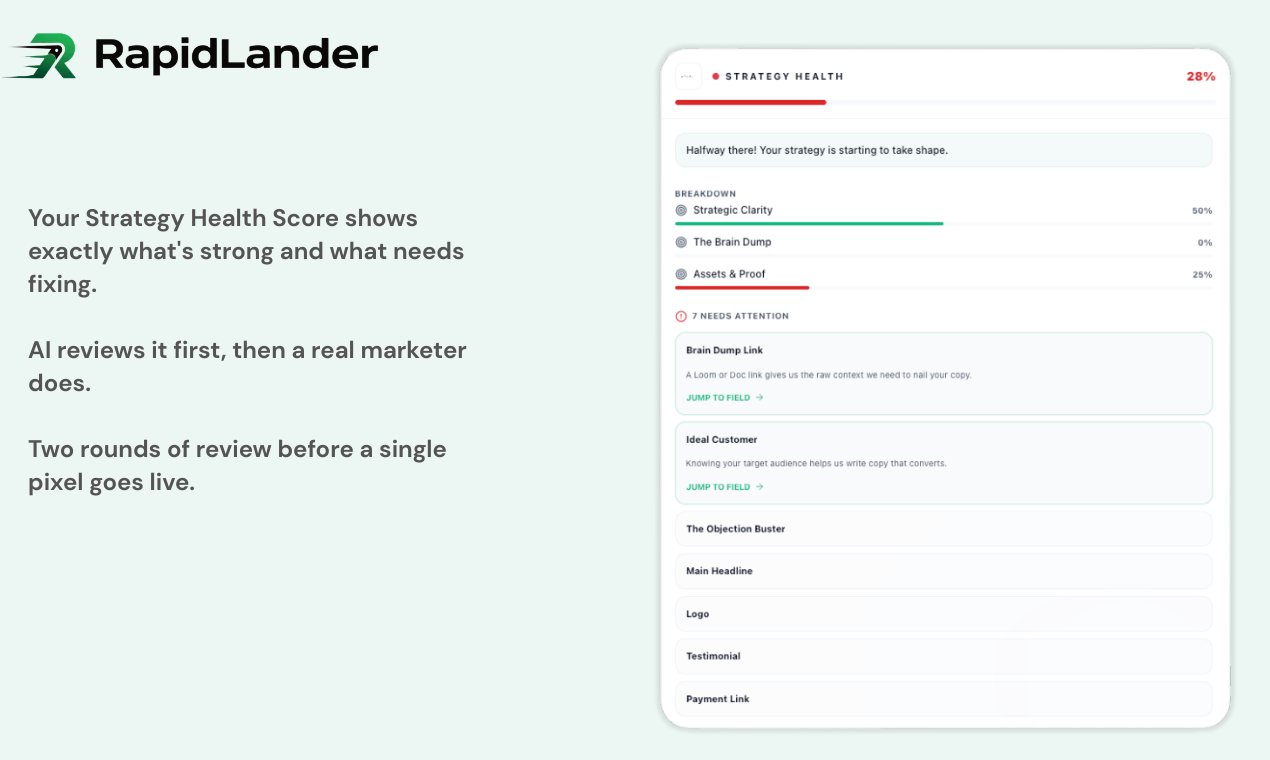This screenshot has width=1270, height=760.
Task: Click the halfway-there status message banner
Action: 943,150
